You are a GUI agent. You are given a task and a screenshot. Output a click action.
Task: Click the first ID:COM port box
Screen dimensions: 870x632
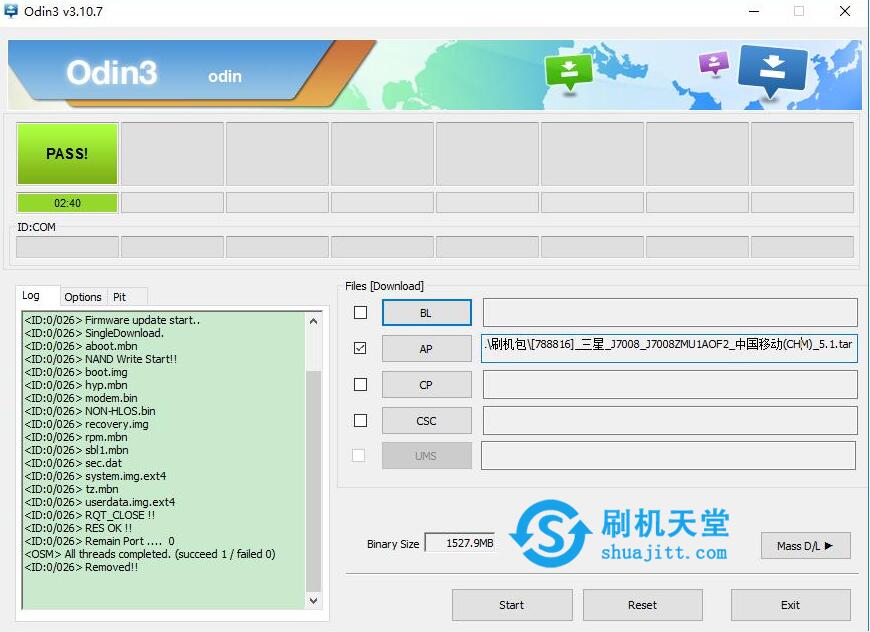(67, 247)
